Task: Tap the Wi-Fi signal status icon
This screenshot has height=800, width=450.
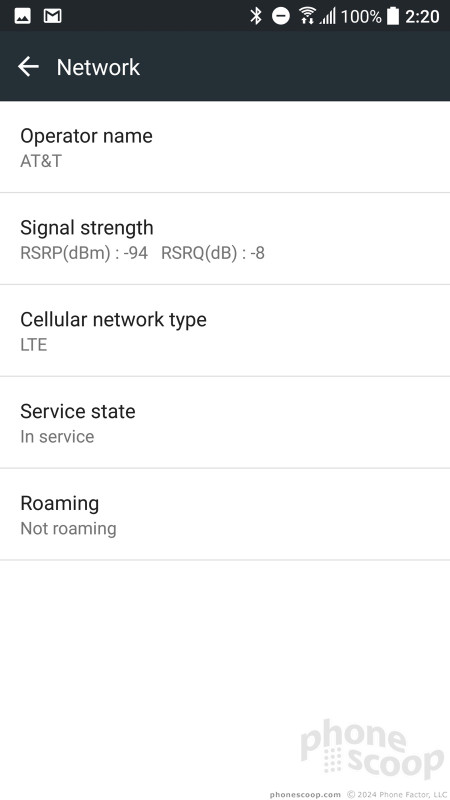Action: point(307,16)
